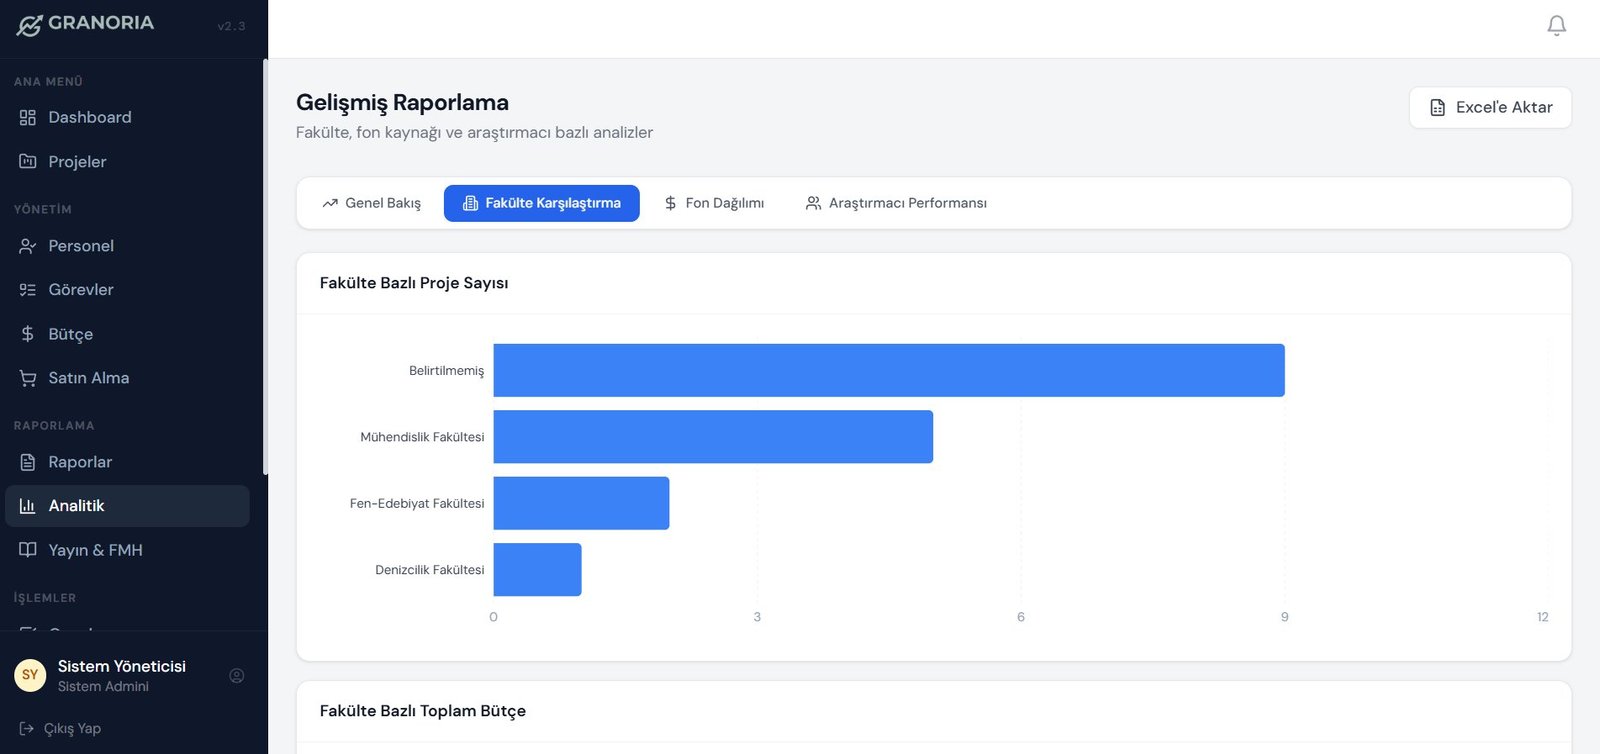This screenshot has width=1600, height=754.
Task: Click the user profile icon beside Sistem Yöneticisi
Action: [x=237, y=676]
